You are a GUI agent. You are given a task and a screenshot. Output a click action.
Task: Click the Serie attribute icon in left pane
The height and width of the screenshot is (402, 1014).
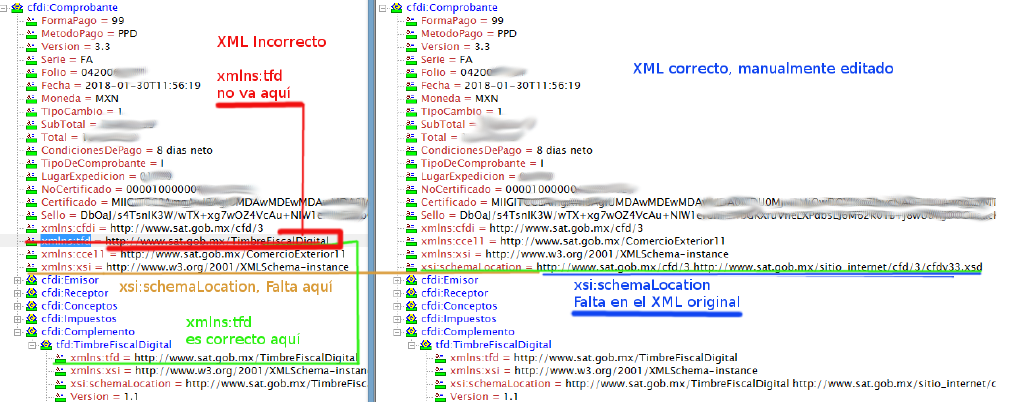pos(32,60)
